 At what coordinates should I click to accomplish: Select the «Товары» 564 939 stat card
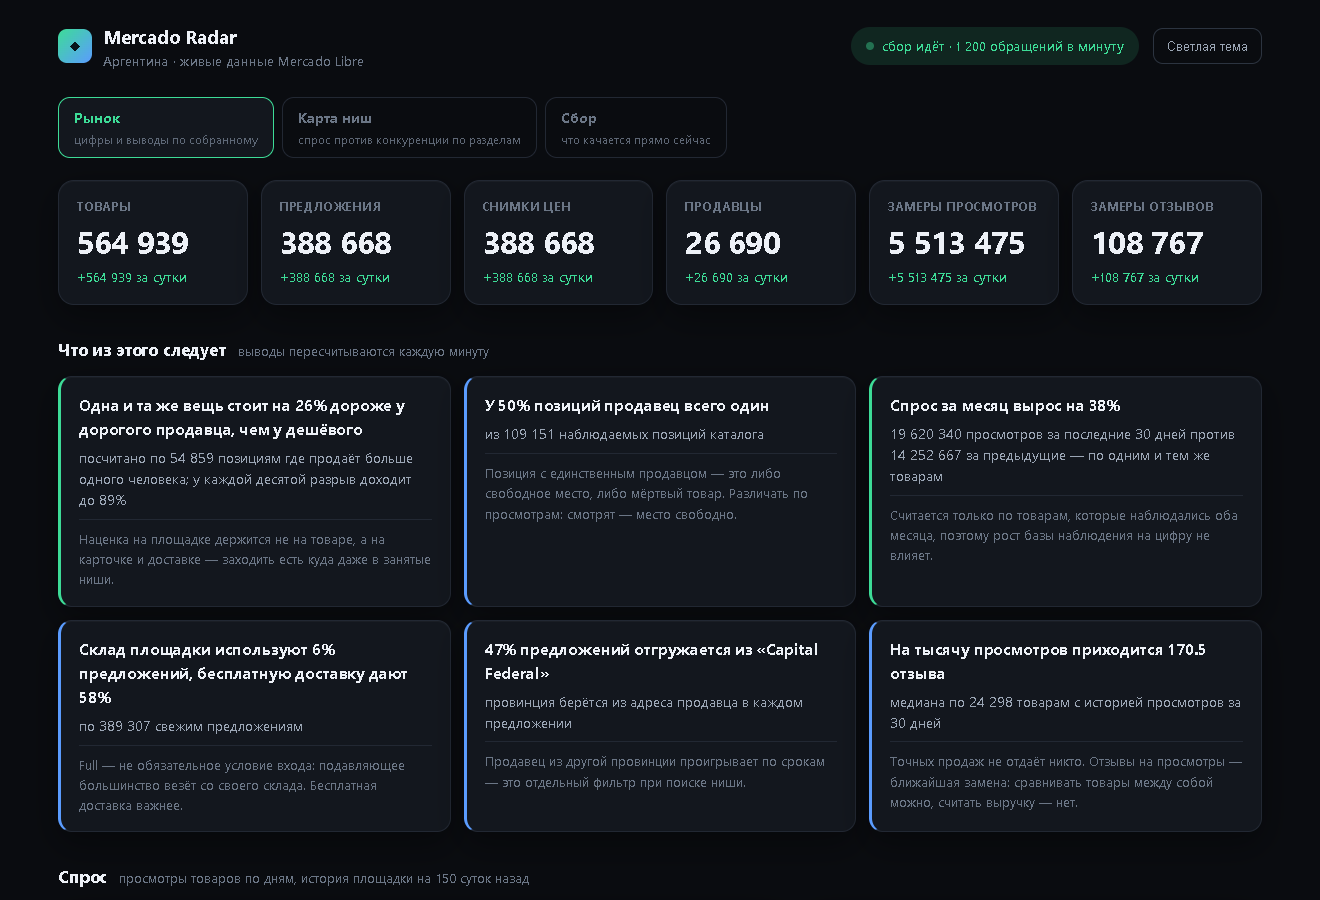(153, 242)
